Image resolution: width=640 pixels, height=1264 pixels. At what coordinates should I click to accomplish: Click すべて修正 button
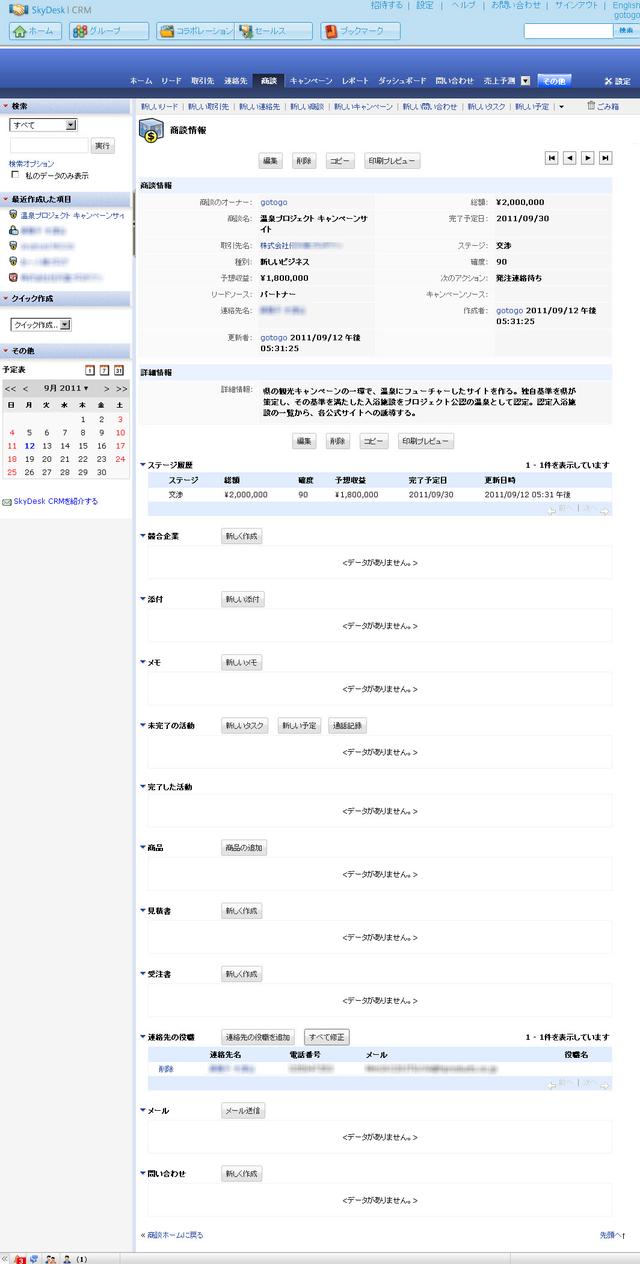327,1038
